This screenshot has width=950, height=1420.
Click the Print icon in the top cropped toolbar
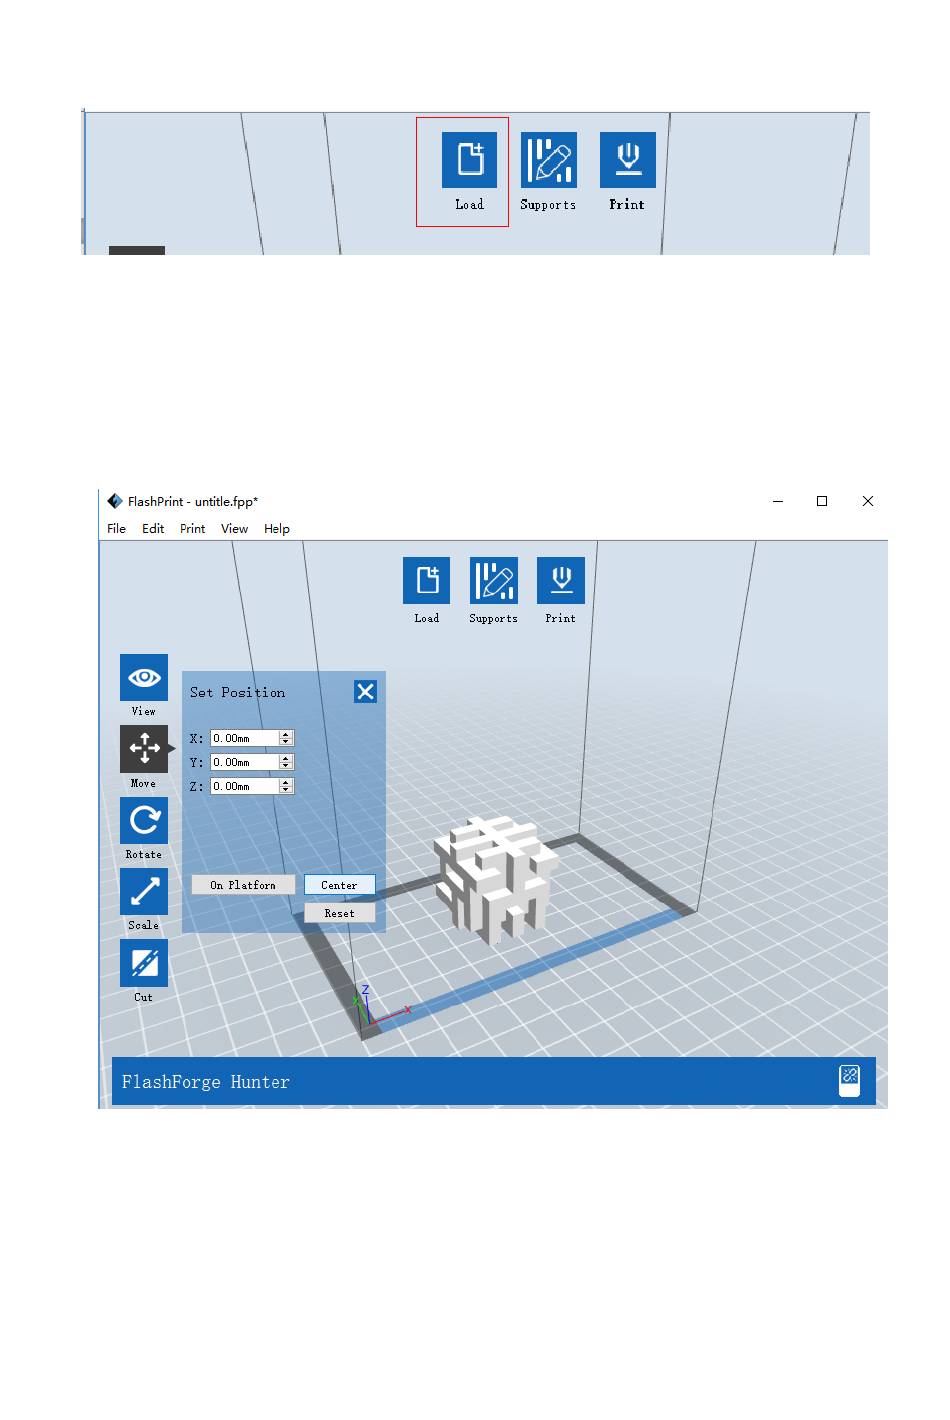[x=628, y=160]
